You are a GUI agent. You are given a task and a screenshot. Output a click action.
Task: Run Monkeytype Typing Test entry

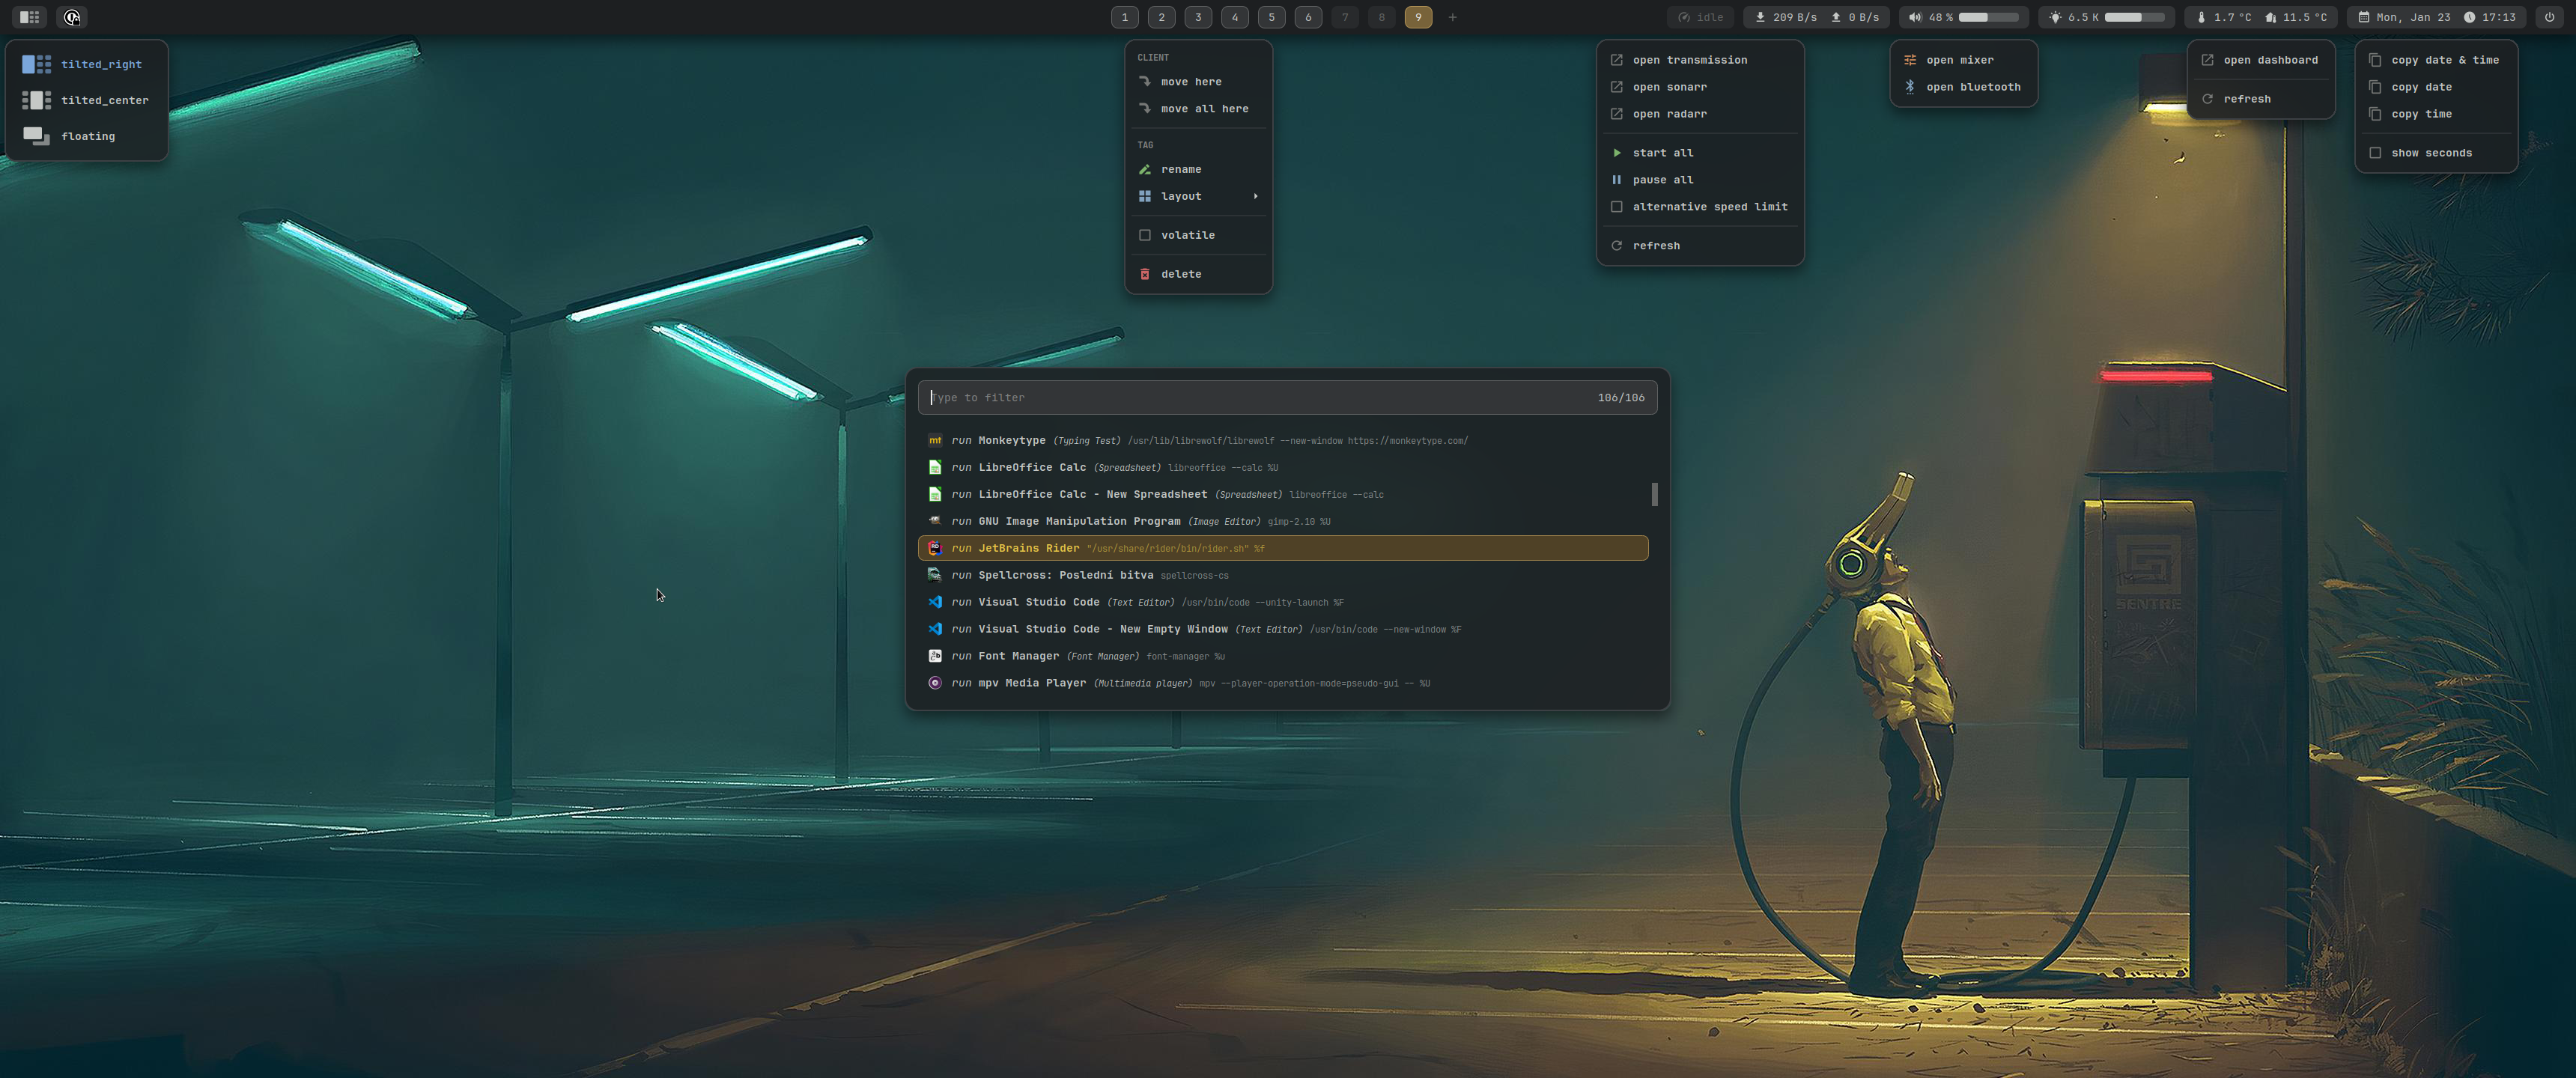1283,440
